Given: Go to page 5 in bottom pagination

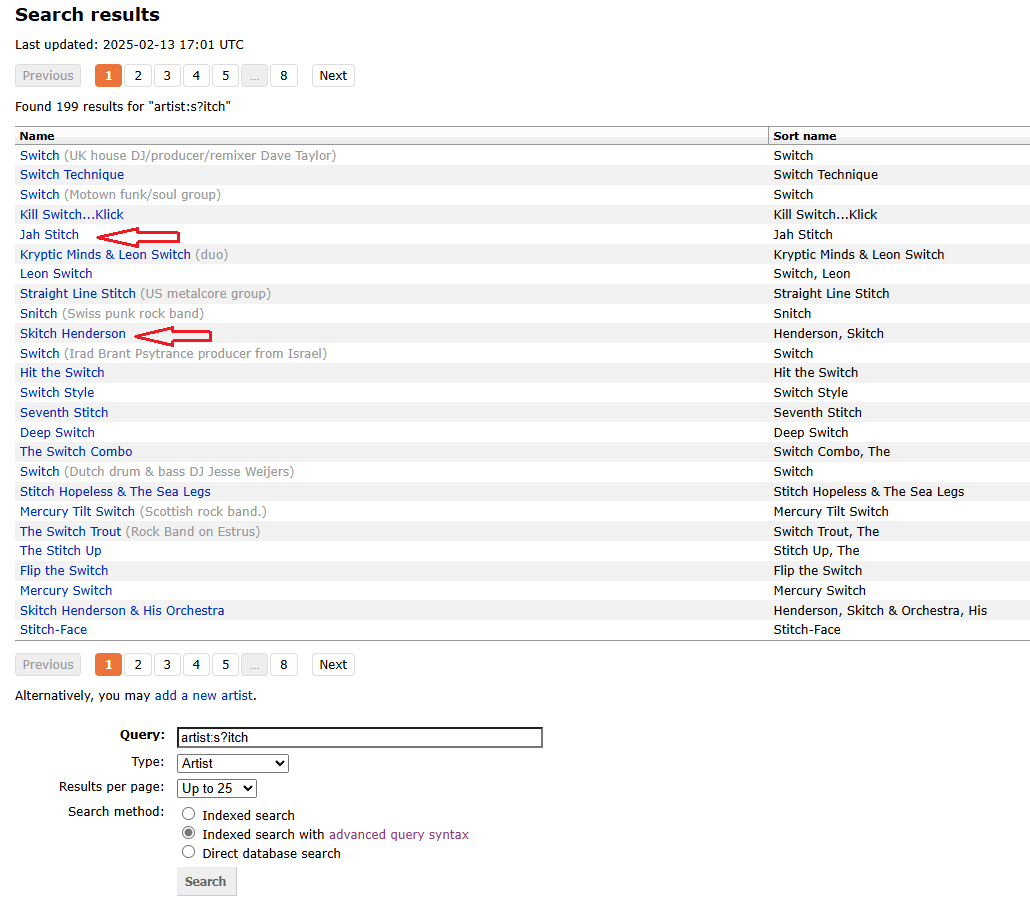Looking at the screenshot, I should tap(225, 665).
